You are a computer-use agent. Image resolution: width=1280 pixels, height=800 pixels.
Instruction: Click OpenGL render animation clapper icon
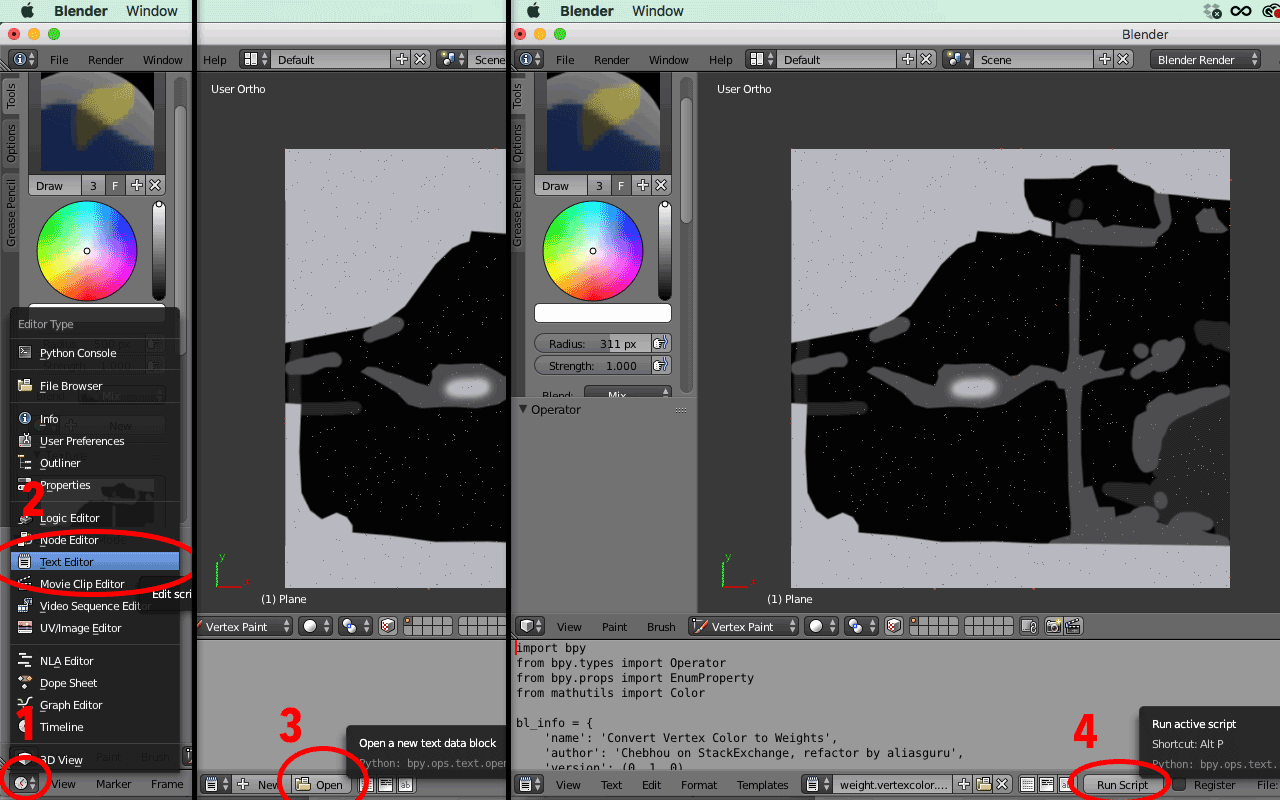(x=1073, y=626)
